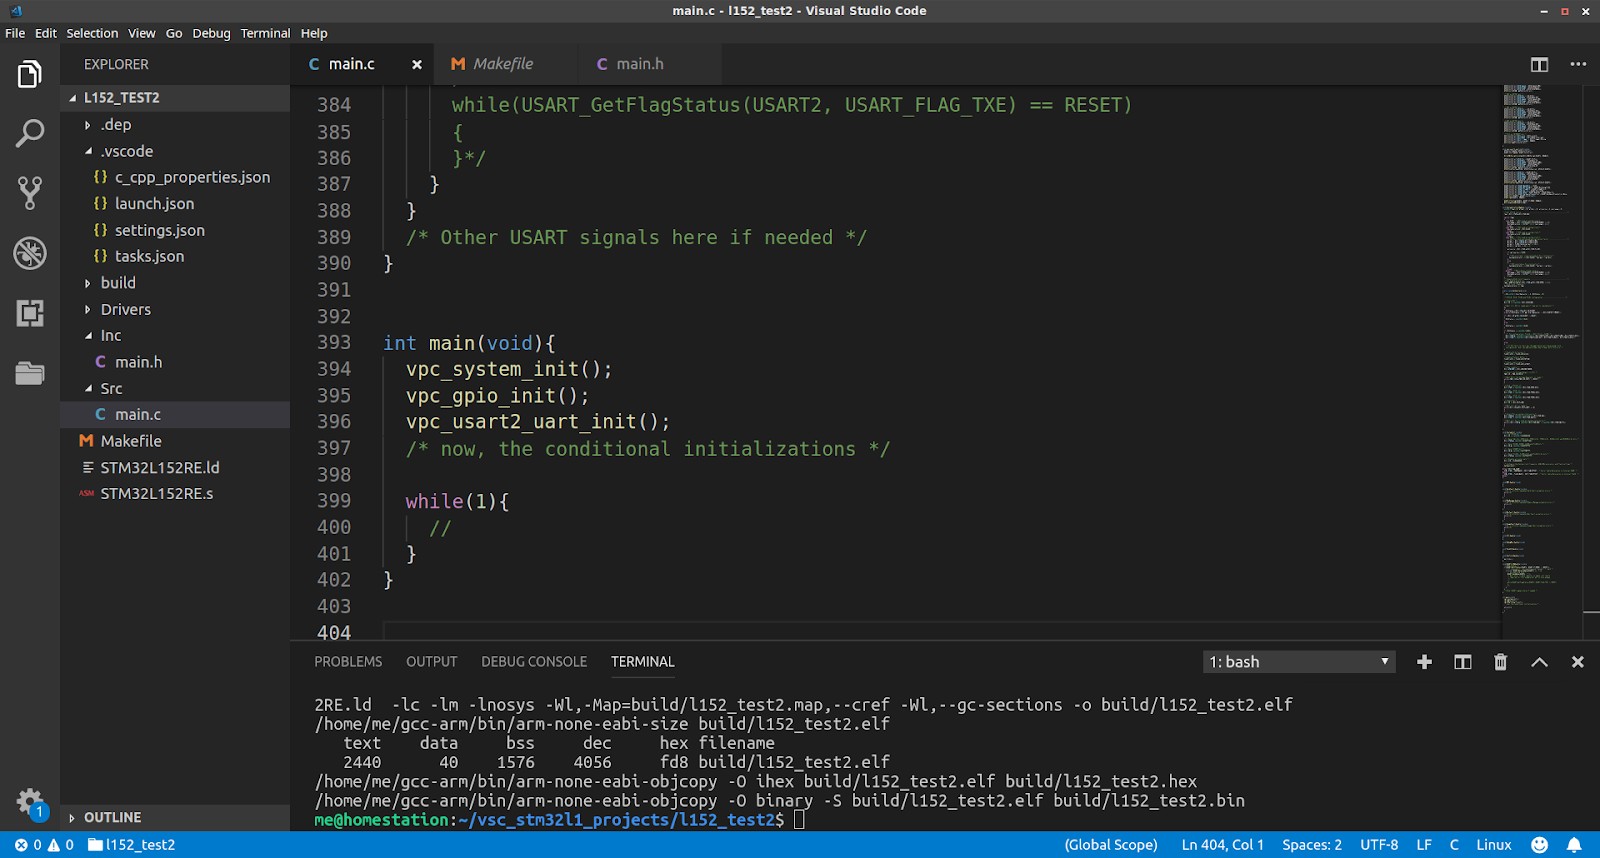
Task: Open the Terminal menu
Action: pos(265,33)
